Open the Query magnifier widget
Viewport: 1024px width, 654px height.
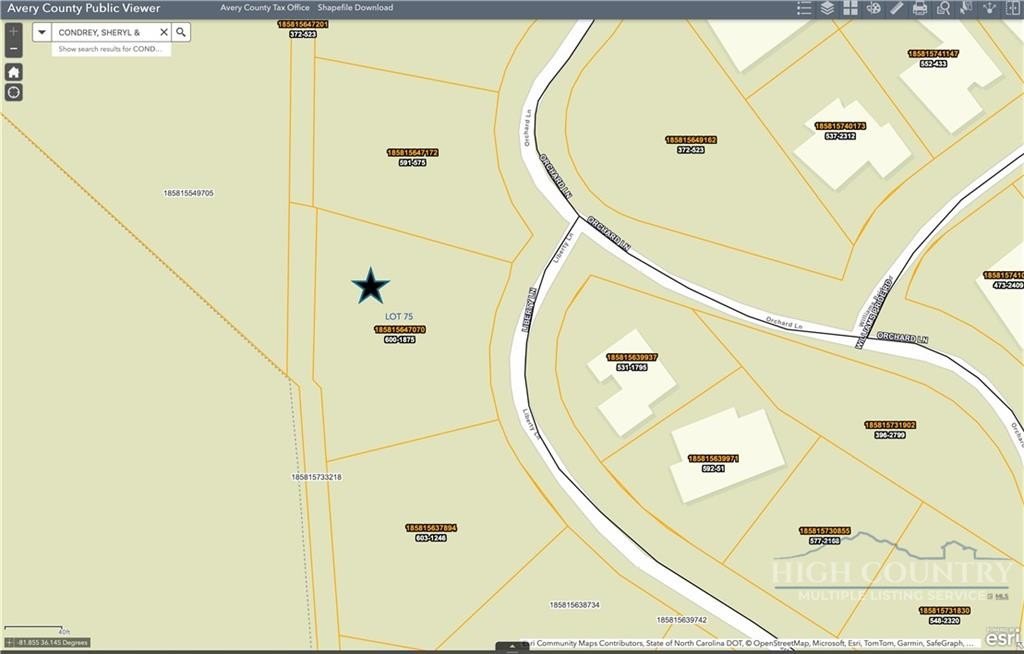(943, 8)
